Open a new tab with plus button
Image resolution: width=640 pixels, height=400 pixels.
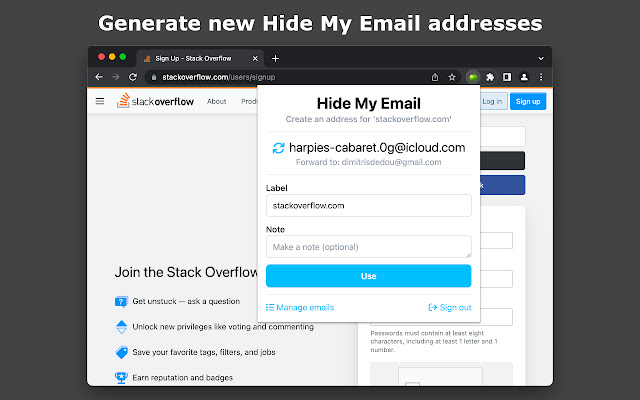(x=276, y=58)
